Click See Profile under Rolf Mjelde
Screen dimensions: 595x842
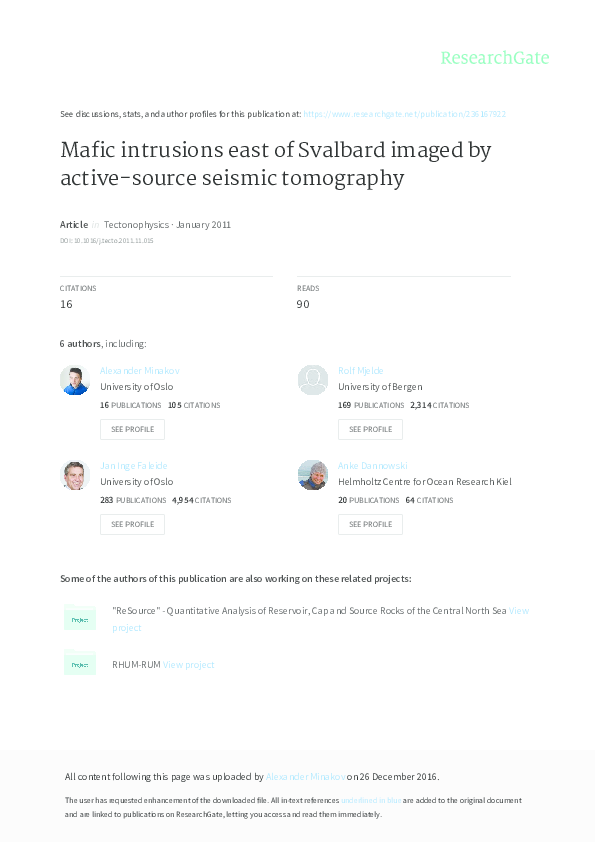click(370, 429)
